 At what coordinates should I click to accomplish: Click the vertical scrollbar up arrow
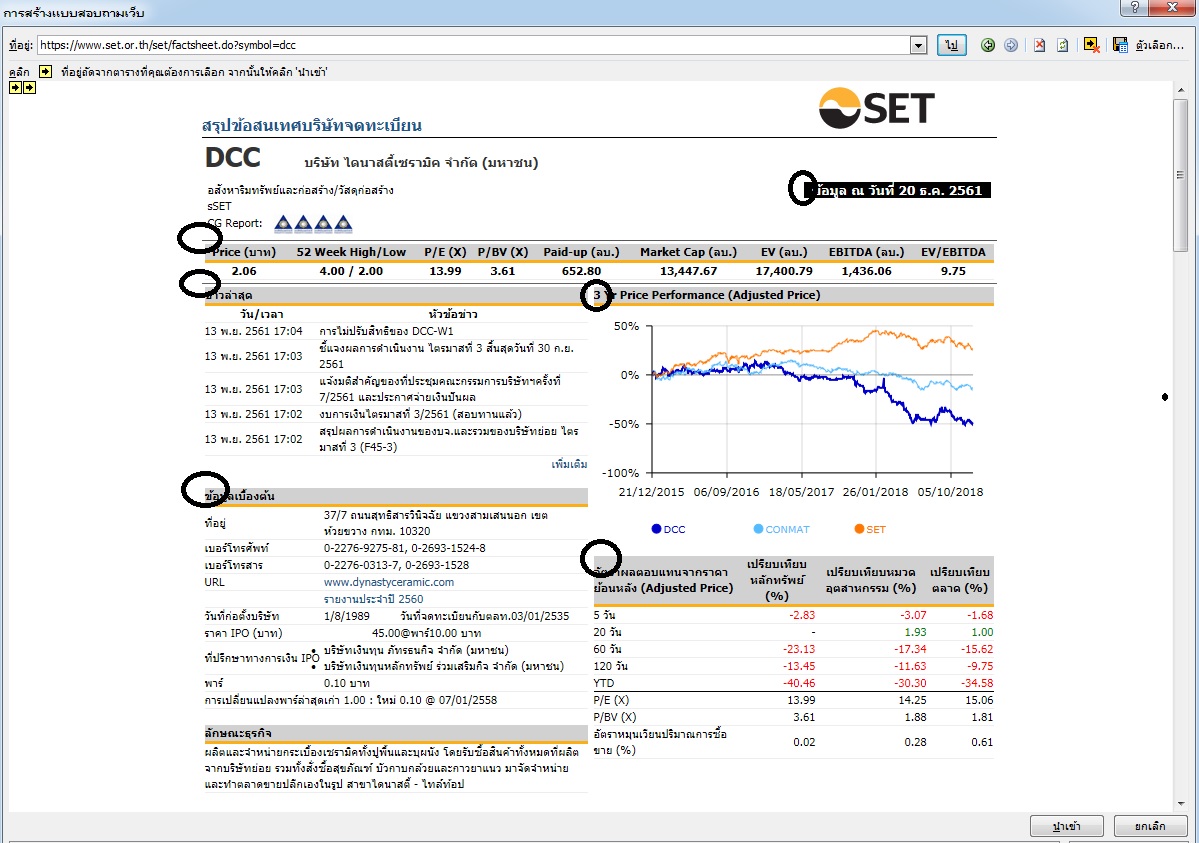(1181, 90)
